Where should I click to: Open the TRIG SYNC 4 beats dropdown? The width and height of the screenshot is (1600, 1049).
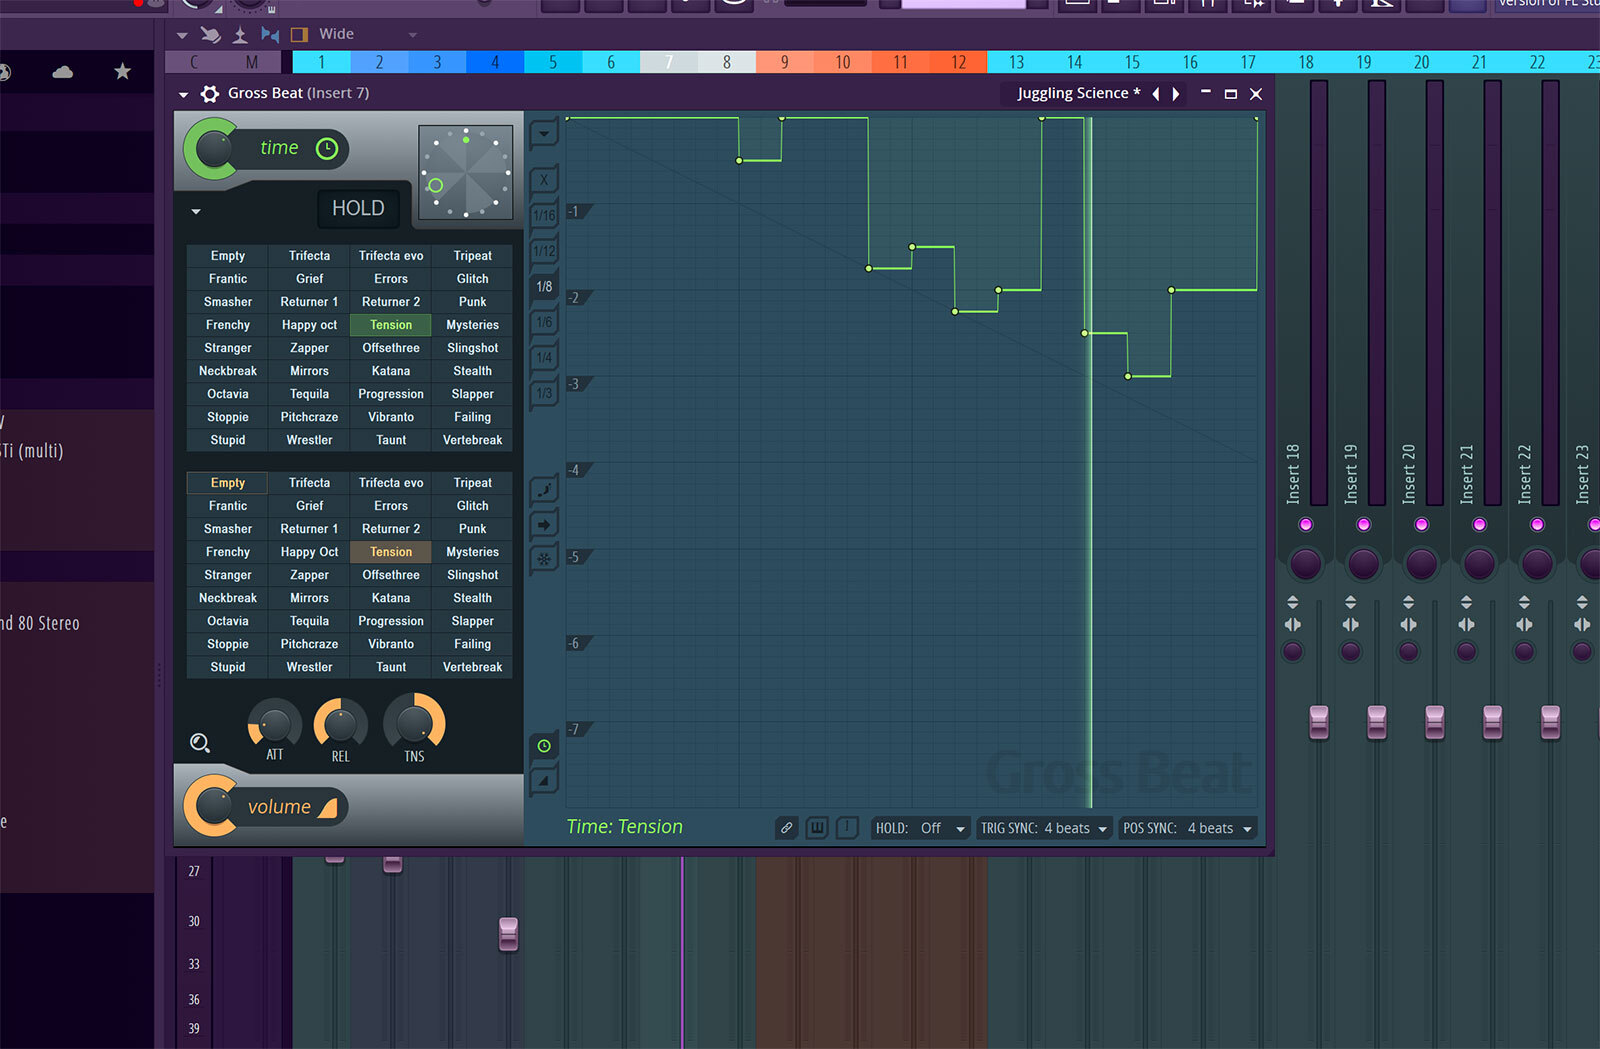[x=1044, y=828]
